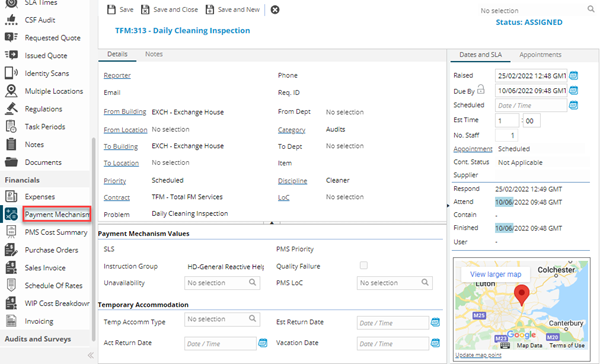
Task: Open the Requested Quote sidebar icon
Action: [11, 38]
